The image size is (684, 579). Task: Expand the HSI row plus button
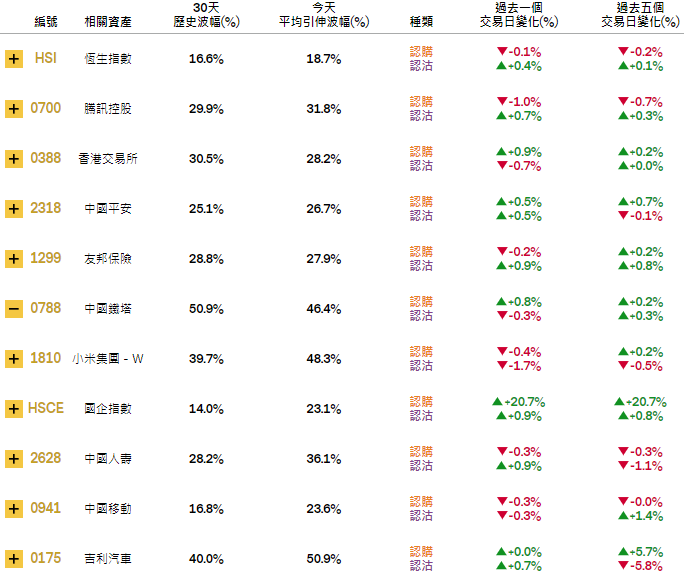click(14, 59)
